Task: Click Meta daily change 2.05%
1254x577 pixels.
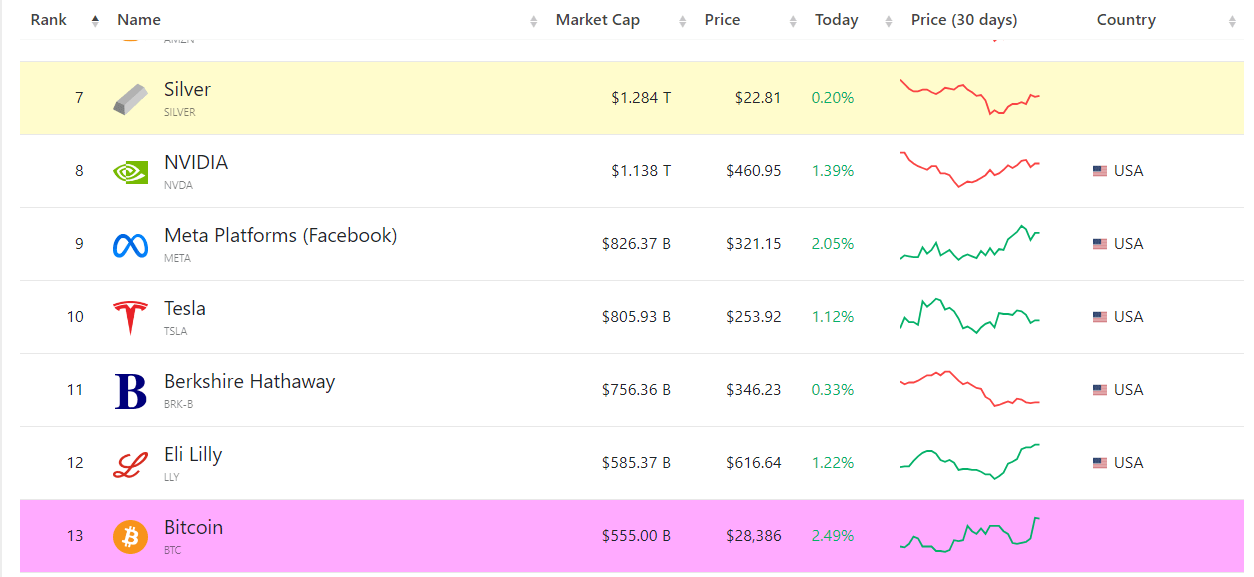Action: pos(833,244)
